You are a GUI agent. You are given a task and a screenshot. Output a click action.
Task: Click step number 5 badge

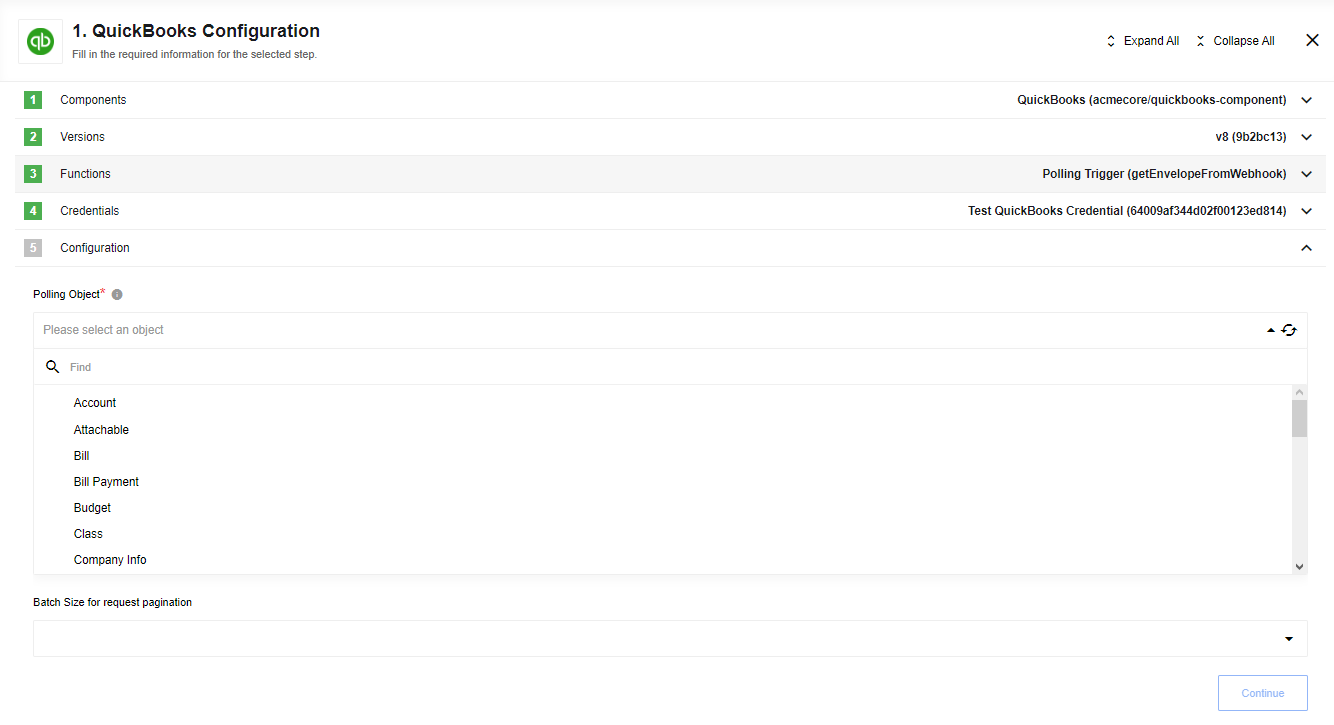pos(33,248)
